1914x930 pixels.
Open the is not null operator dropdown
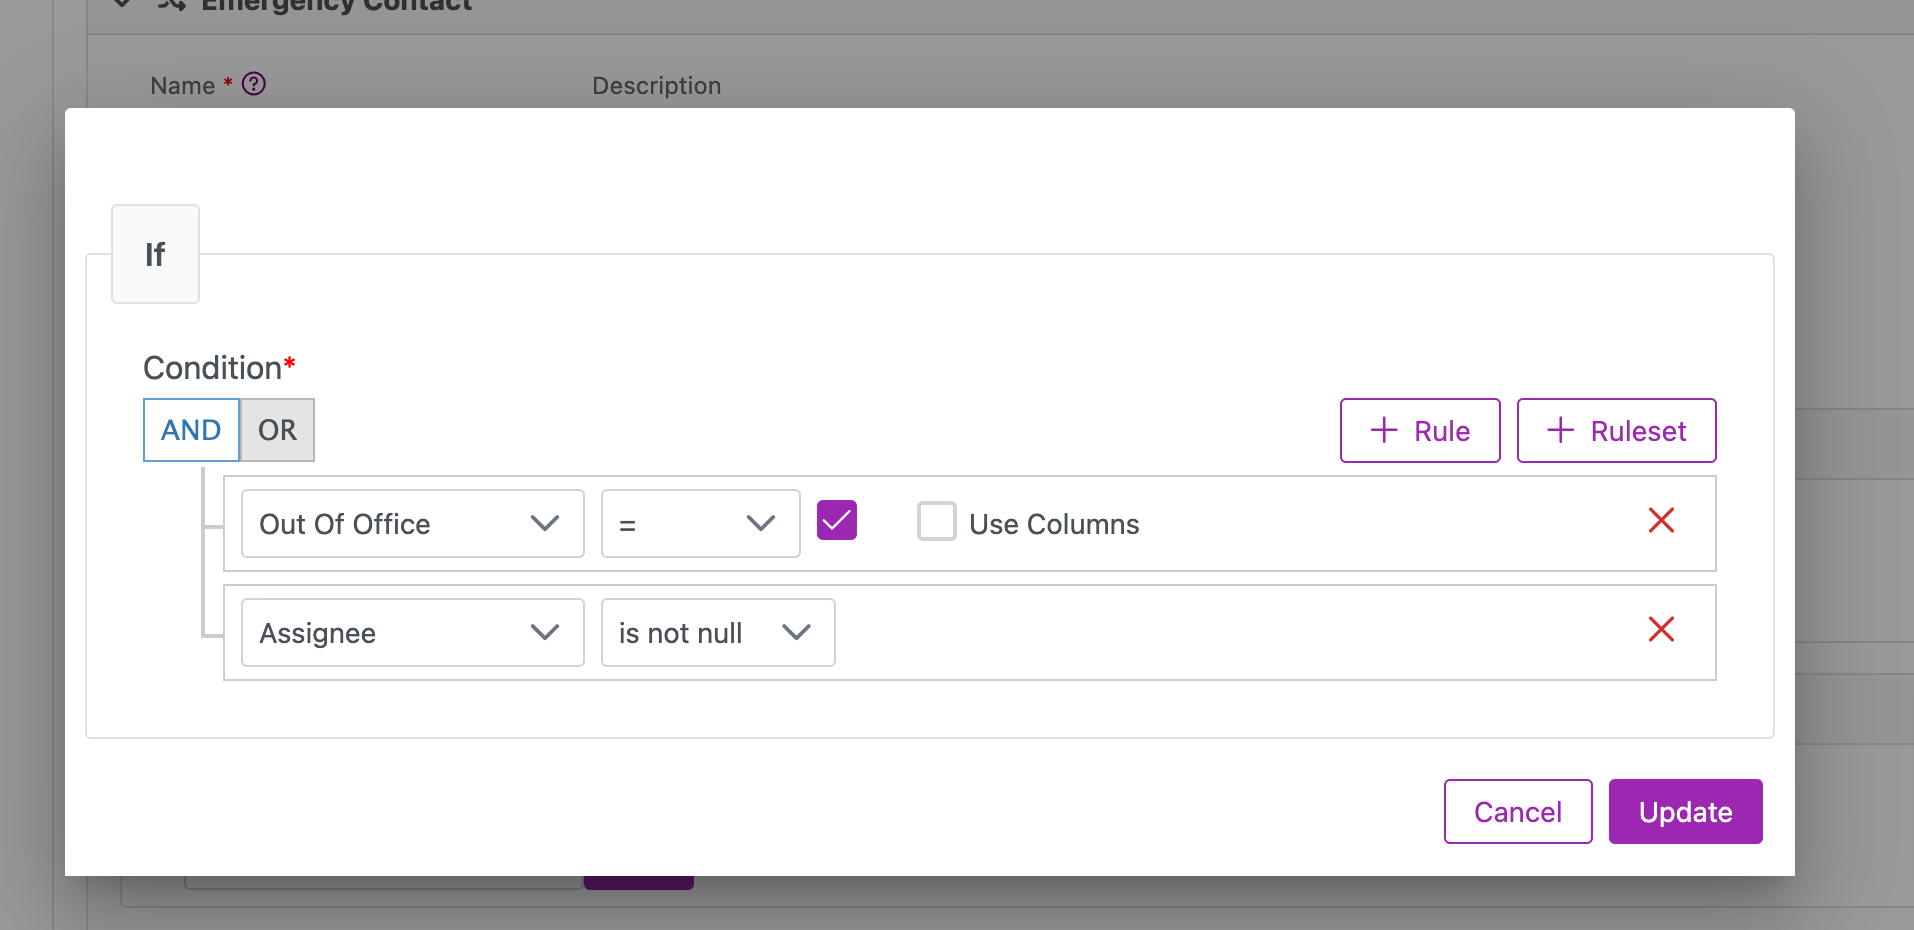coord(718,632)
